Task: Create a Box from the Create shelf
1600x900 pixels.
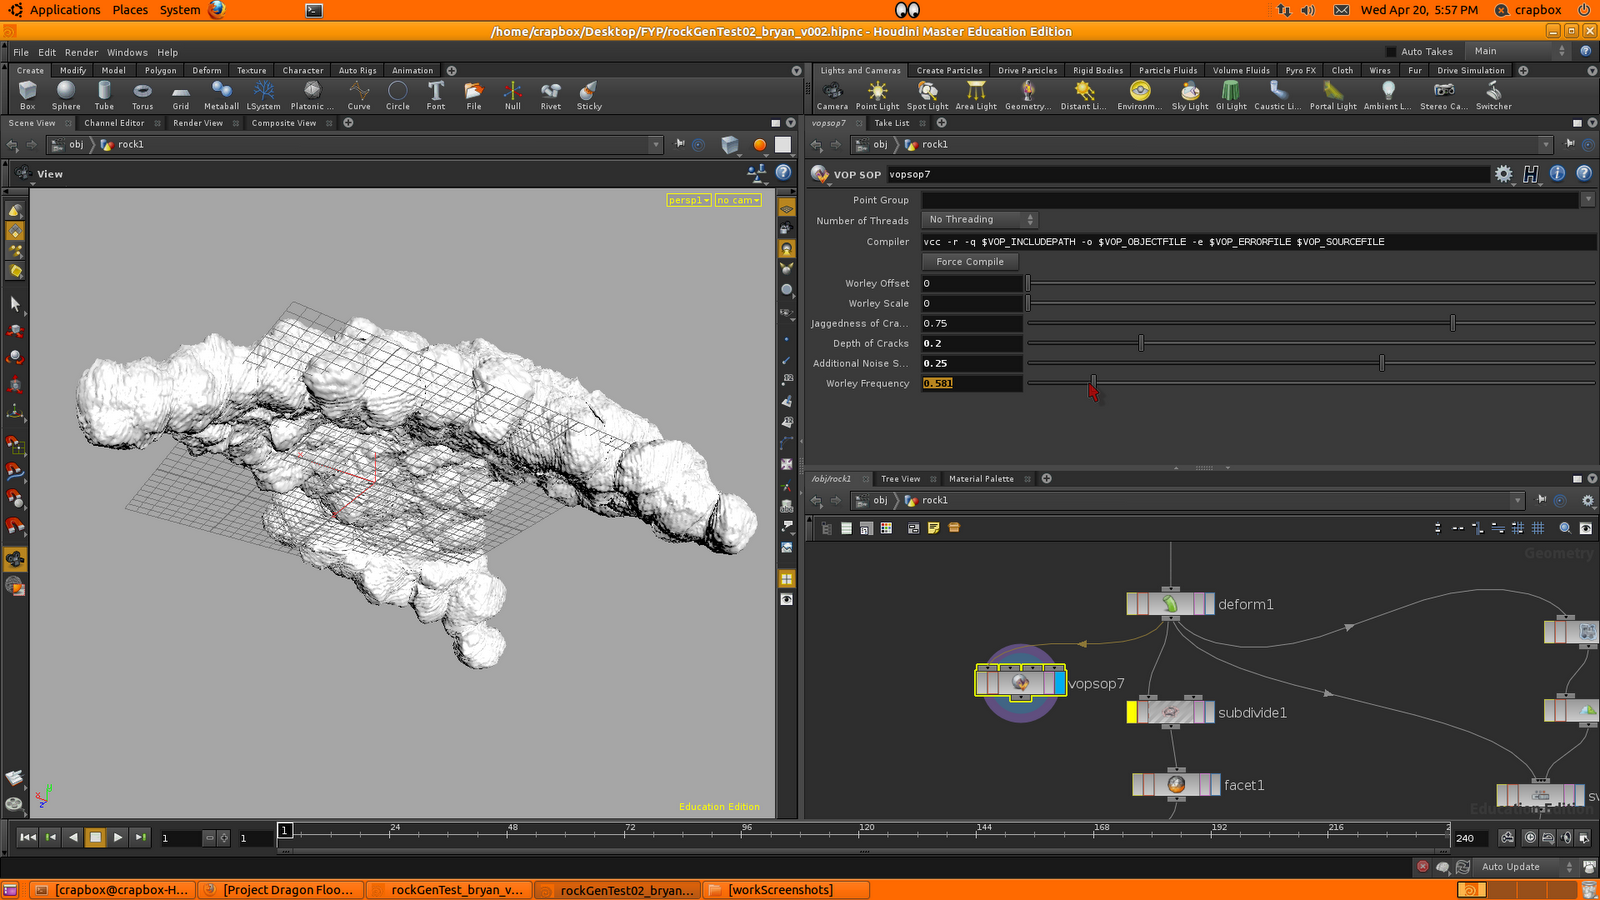Action: [x=28, y=95]
